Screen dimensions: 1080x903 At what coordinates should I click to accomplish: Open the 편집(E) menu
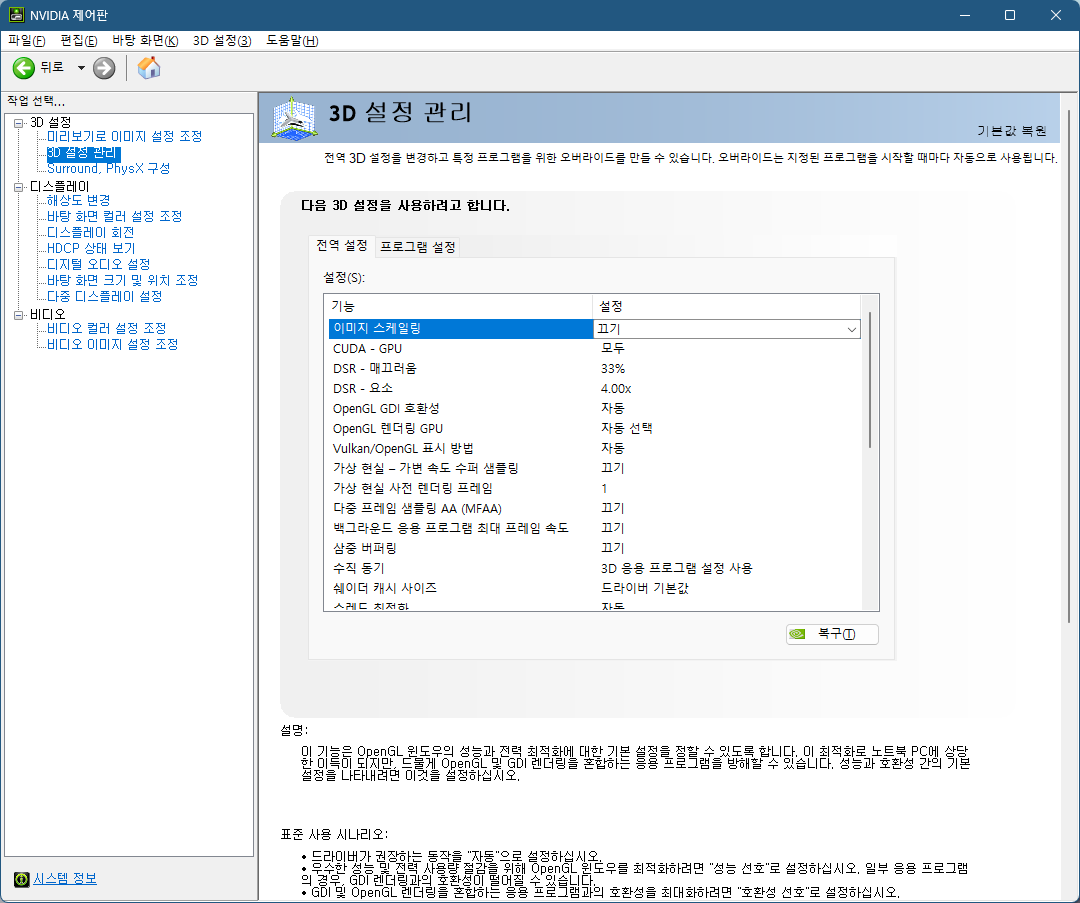tap(79, 41)
